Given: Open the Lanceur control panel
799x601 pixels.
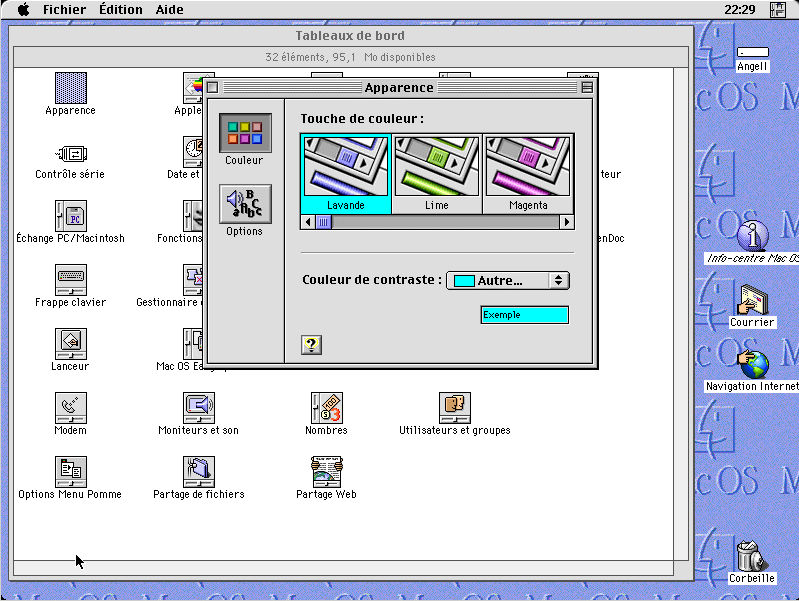Looking at the screenshot, I should (x=70, y=344).
